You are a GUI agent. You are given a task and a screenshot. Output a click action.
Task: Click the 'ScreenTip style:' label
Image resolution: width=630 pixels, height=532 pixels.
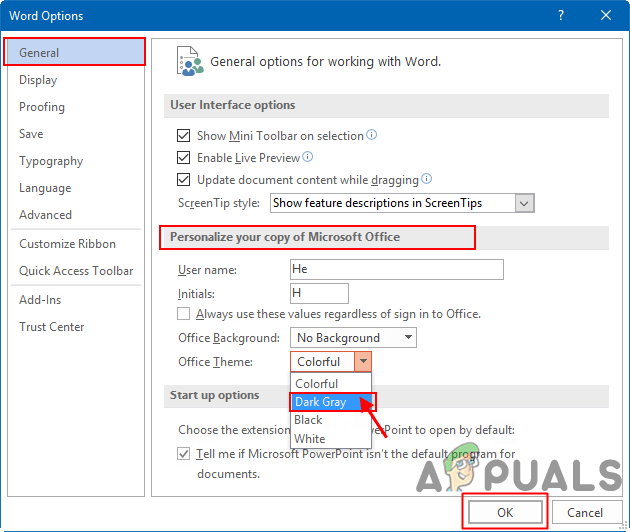click(219, 203)
